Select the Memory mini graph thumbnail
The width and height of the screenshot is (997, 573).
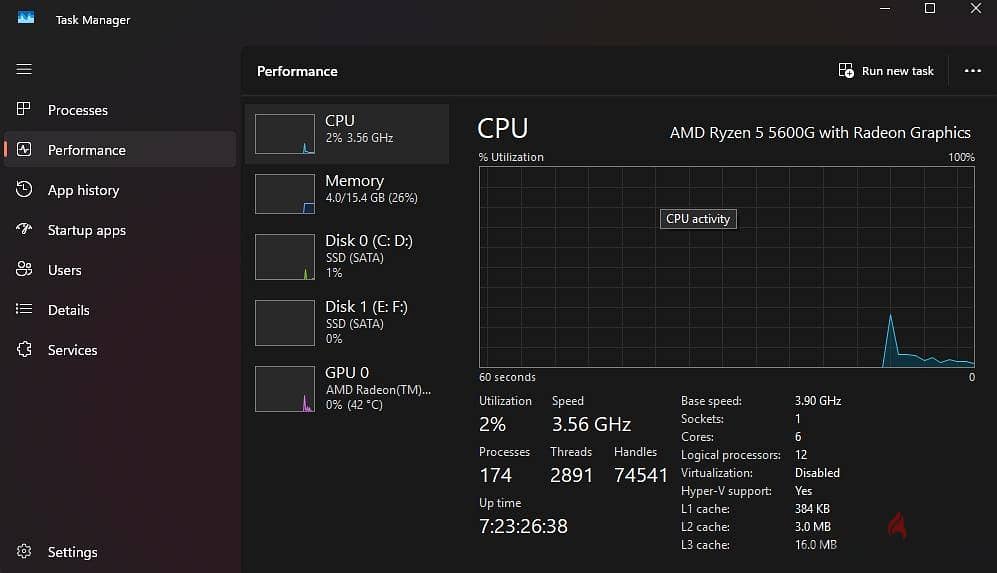click(x=285, y=194)
